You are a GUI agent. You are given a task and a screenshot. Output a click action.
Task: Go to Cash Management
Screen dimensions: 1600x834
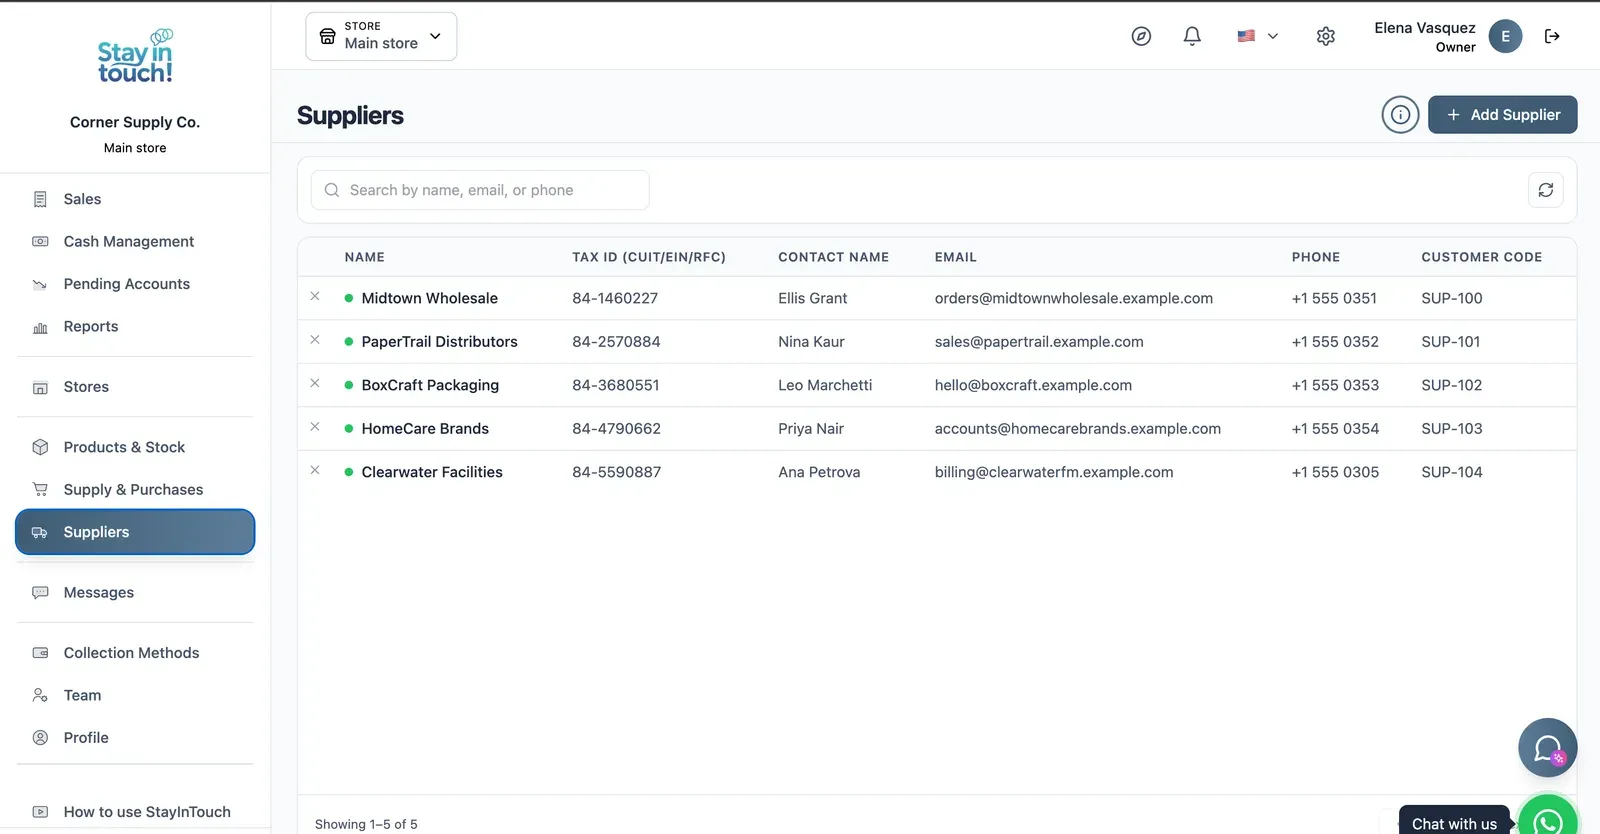click(135, 241)
